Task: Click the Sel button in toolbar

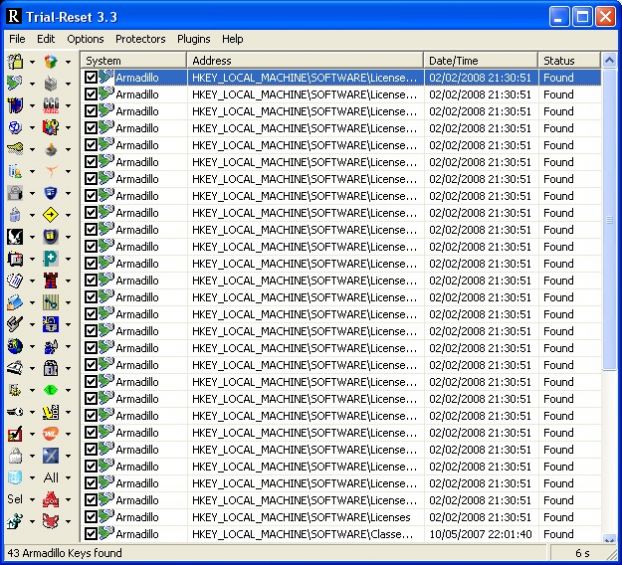Action: tap(14, 500)
